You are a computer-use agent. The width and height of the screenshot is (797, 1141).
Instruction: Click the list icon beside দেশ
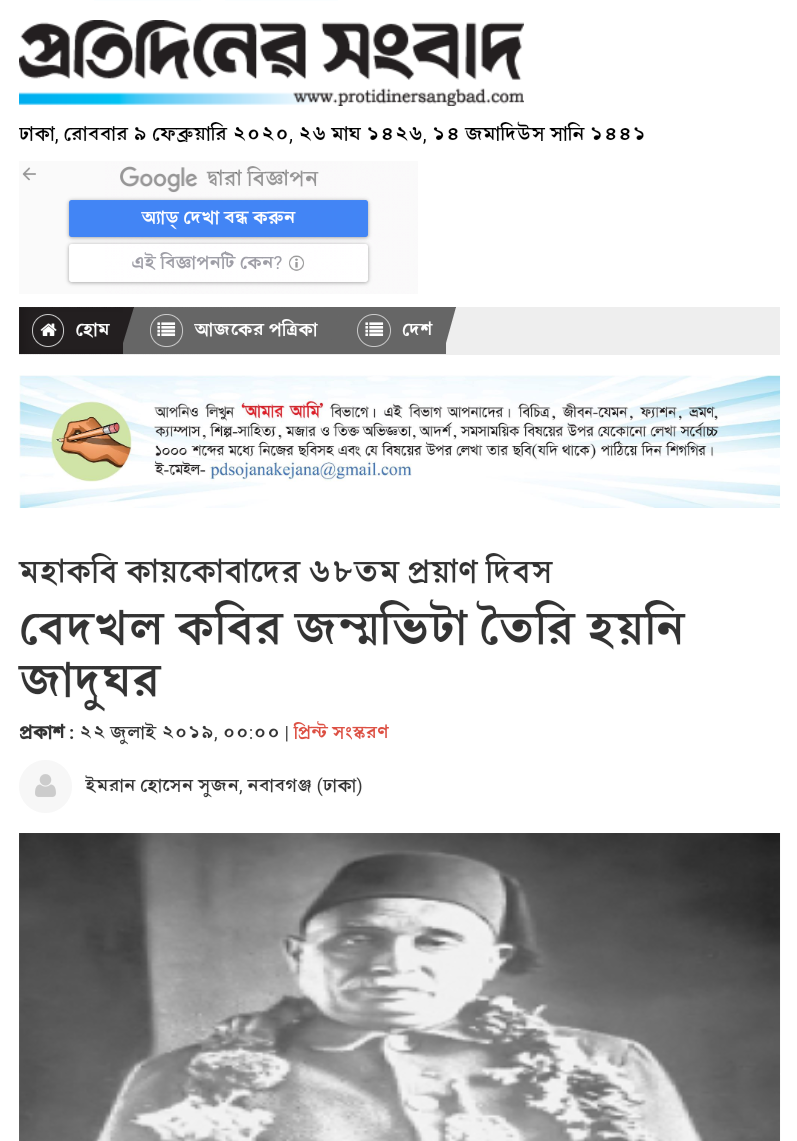(x=374, y=330)
